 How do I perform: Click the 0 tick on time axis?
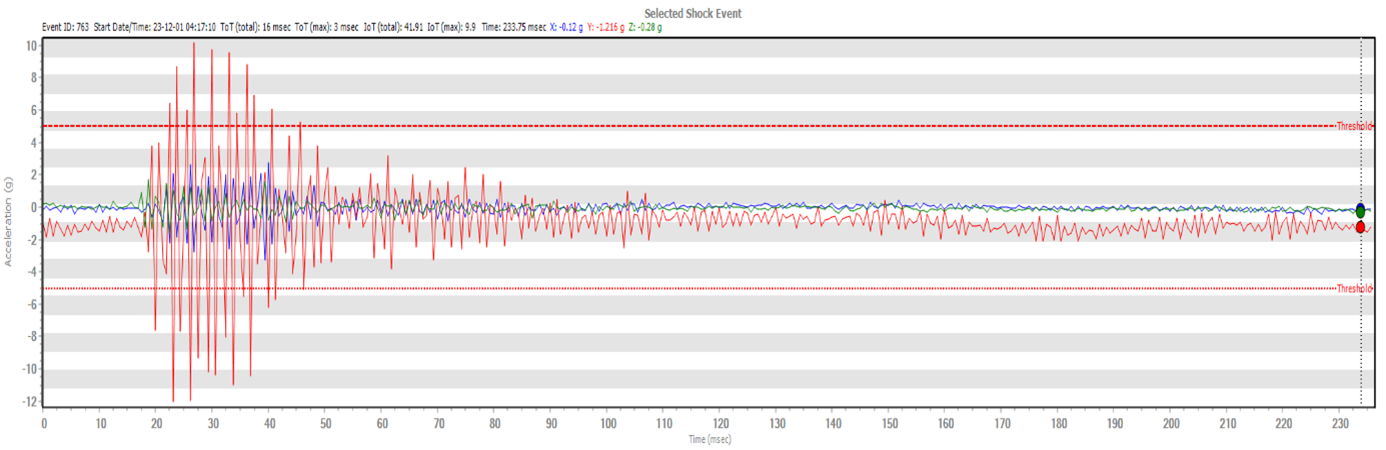point(44,424)
